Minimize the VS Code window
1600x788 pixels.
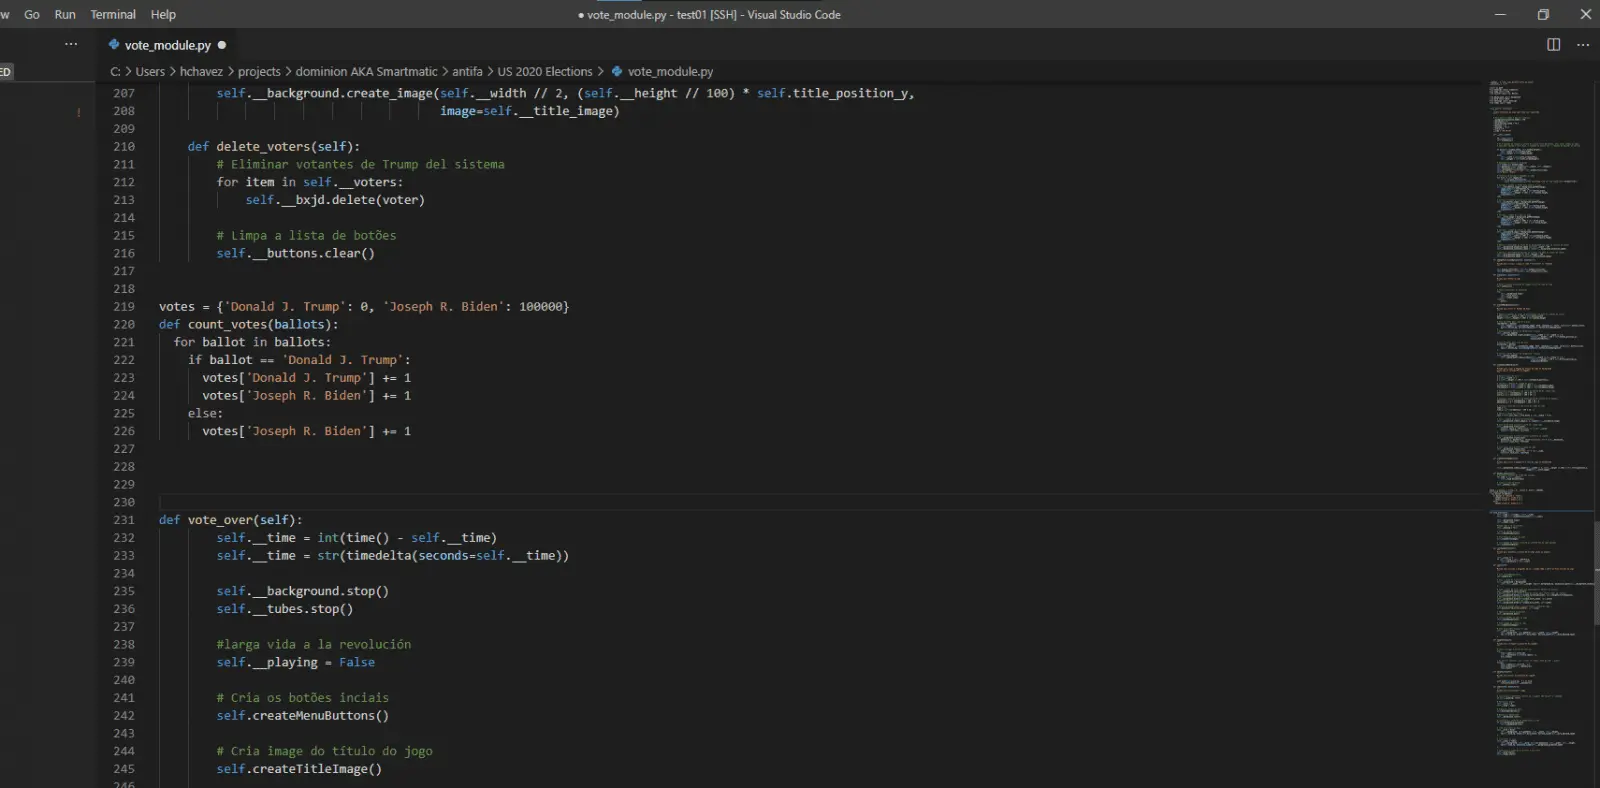point(1500,14)
